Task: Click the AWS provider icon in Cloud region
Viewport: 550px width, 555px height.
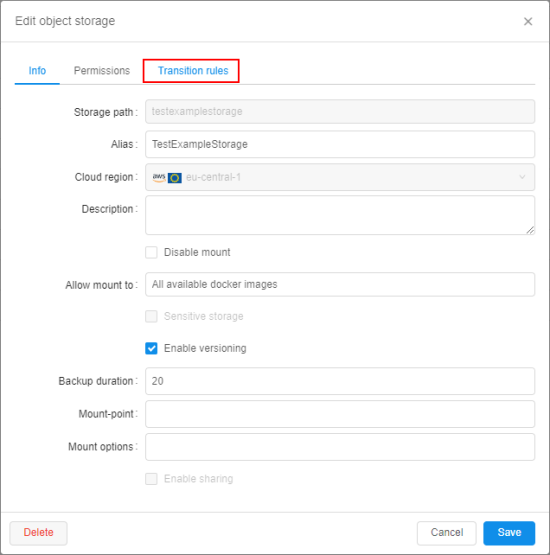Action: (x=159, y=177)
